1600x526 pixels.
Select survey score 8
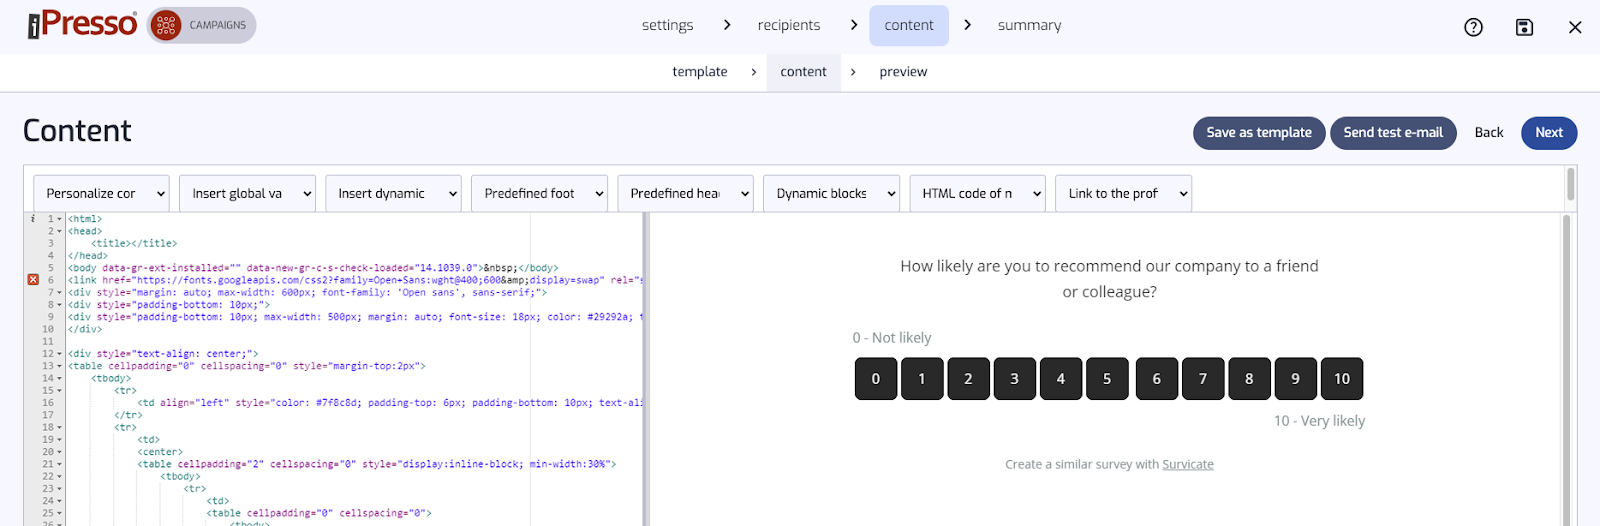pos(1249,379)
